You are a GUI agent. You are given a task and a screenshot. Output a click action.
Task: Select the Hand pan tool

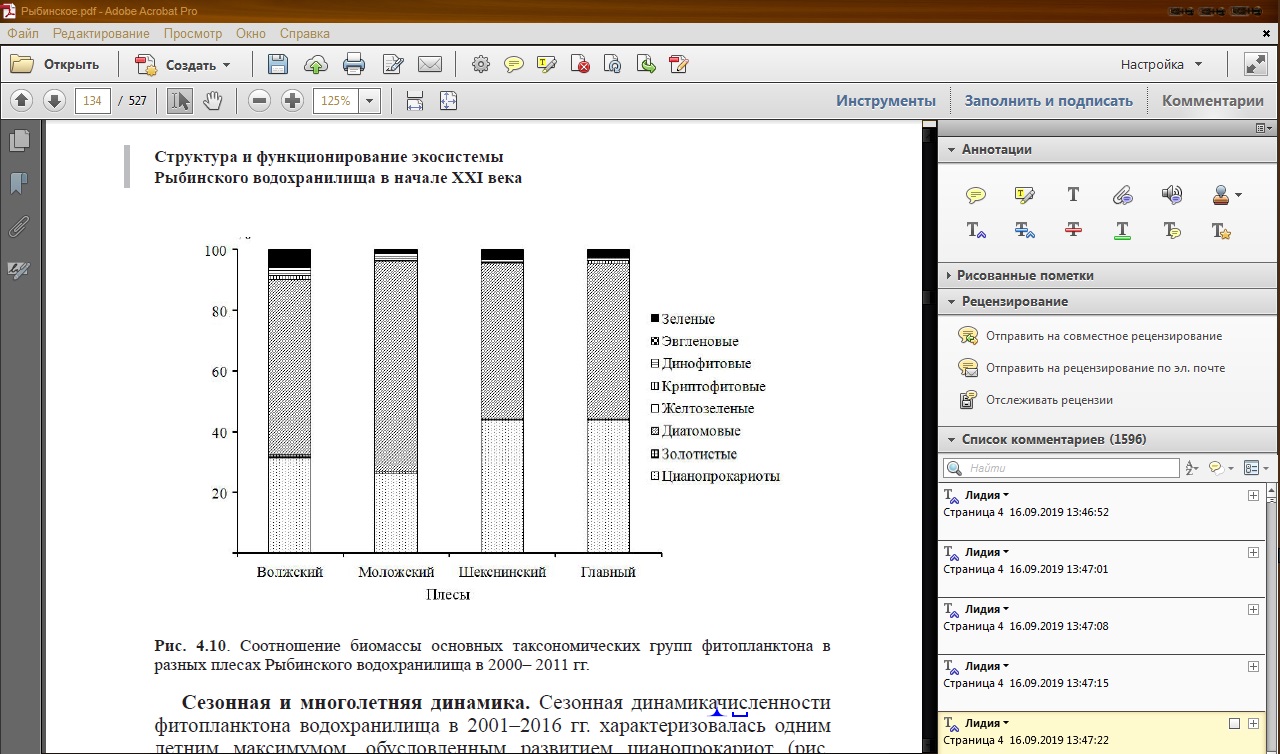[212, 101]
